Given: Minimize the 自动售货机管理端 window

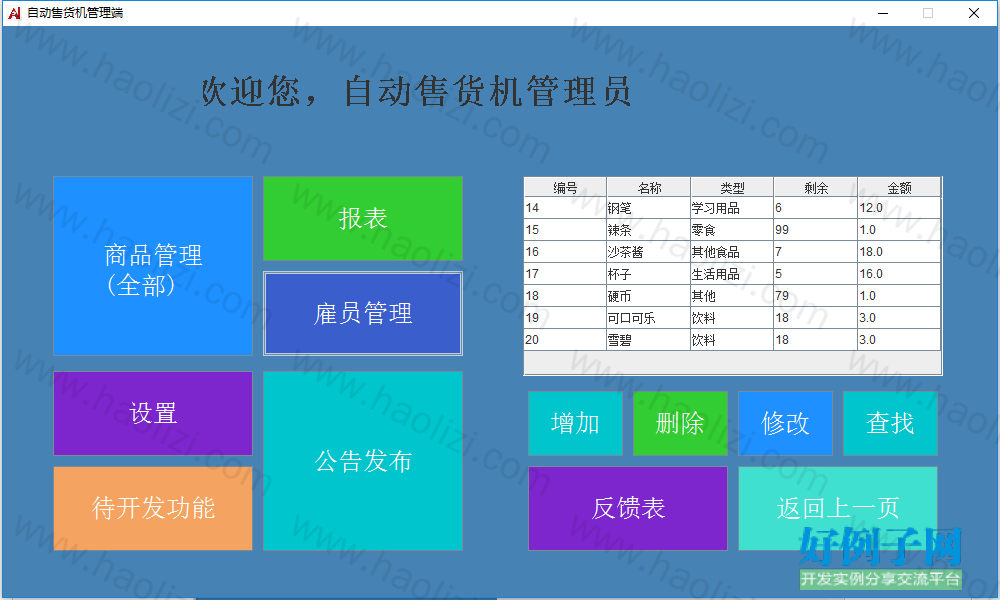Looking at the screenshot, I should (883, 13).
